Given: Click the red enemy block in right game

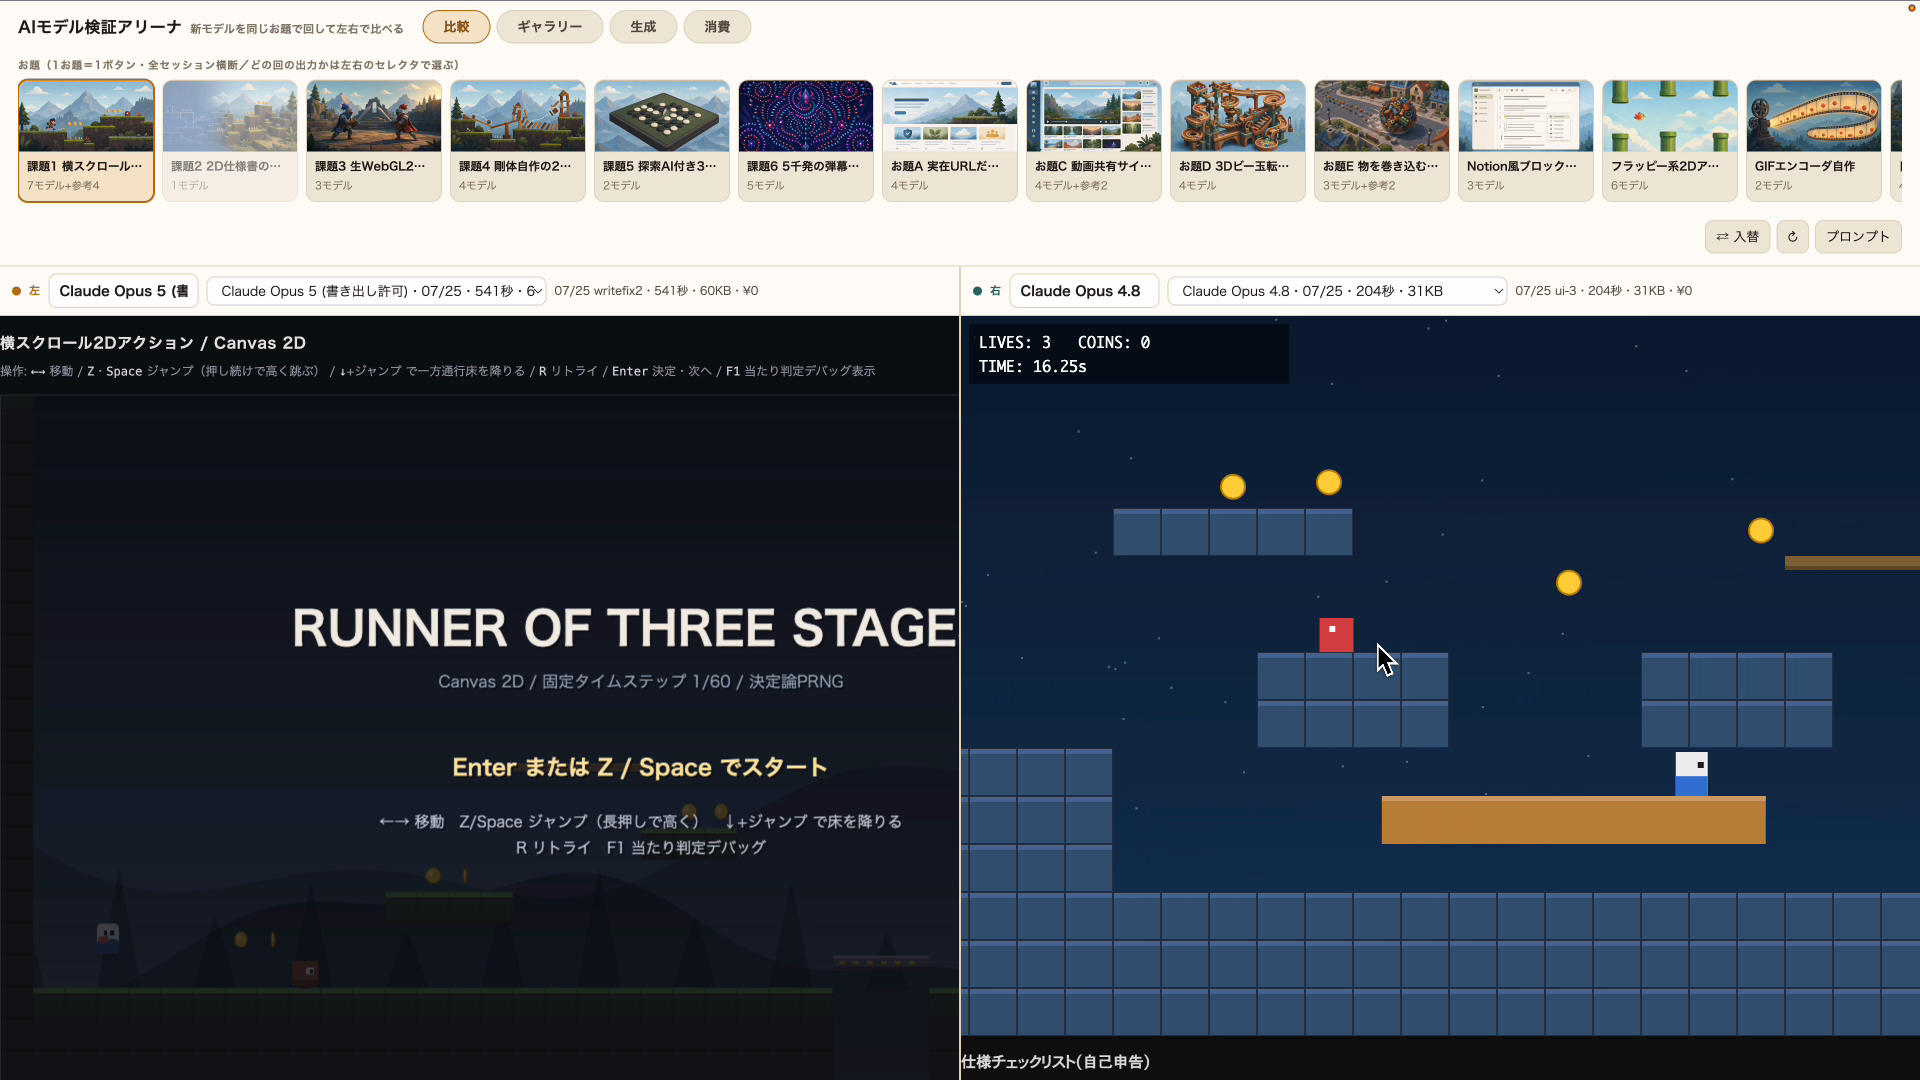Looking at the screenshot, I should [1336, 635].
